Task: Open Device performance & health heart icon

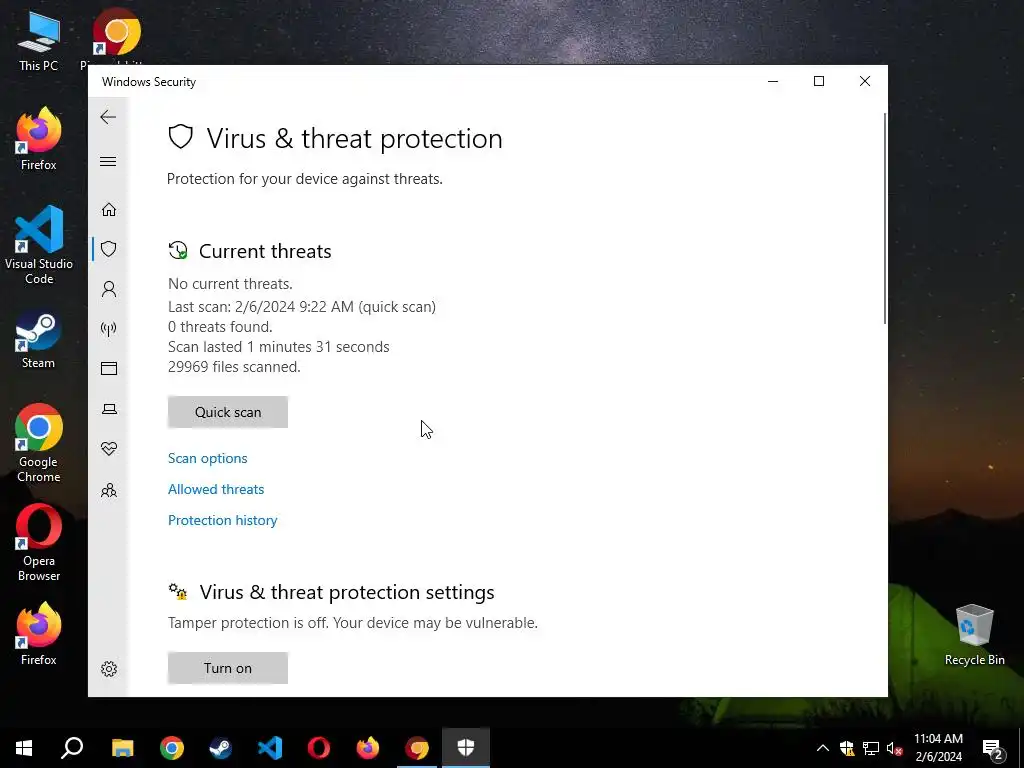Action: click(x=109, y=449)
